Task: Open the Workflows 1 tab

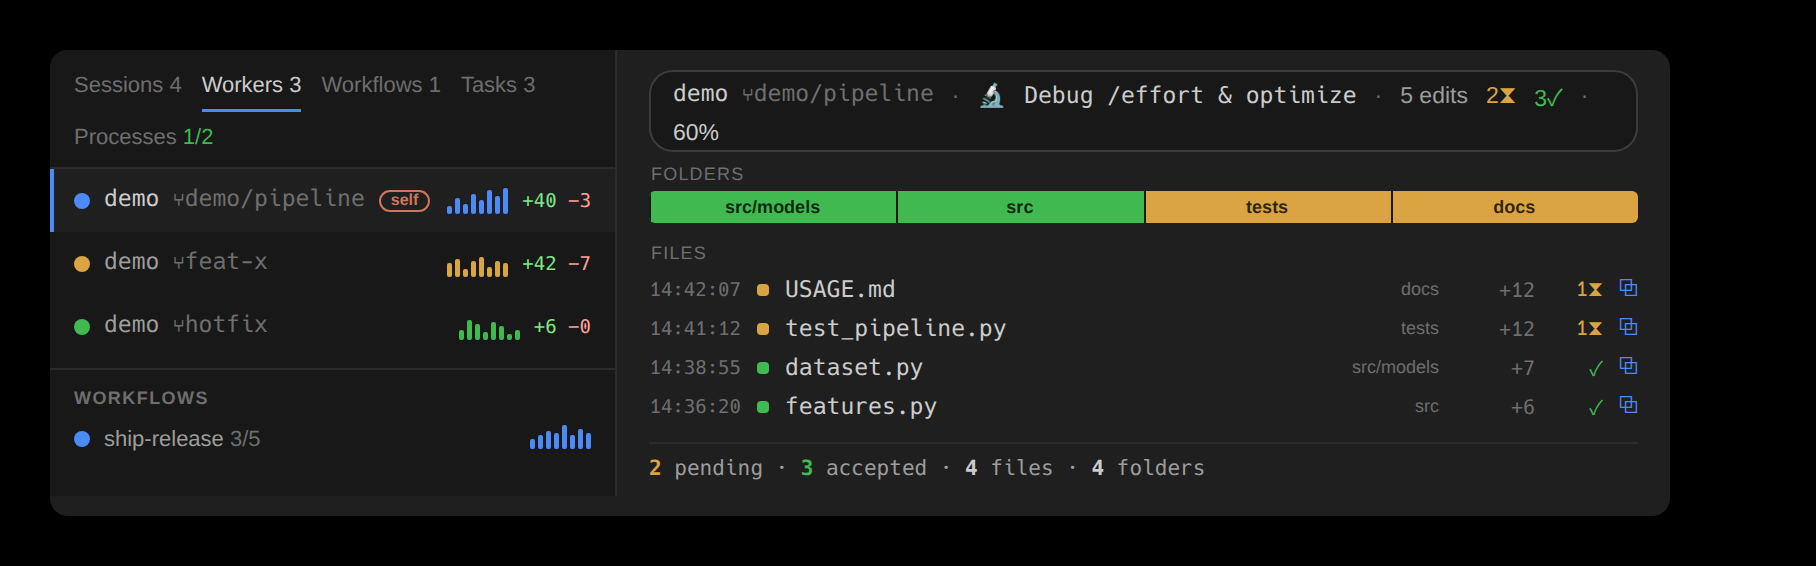Action: [381, 85]
